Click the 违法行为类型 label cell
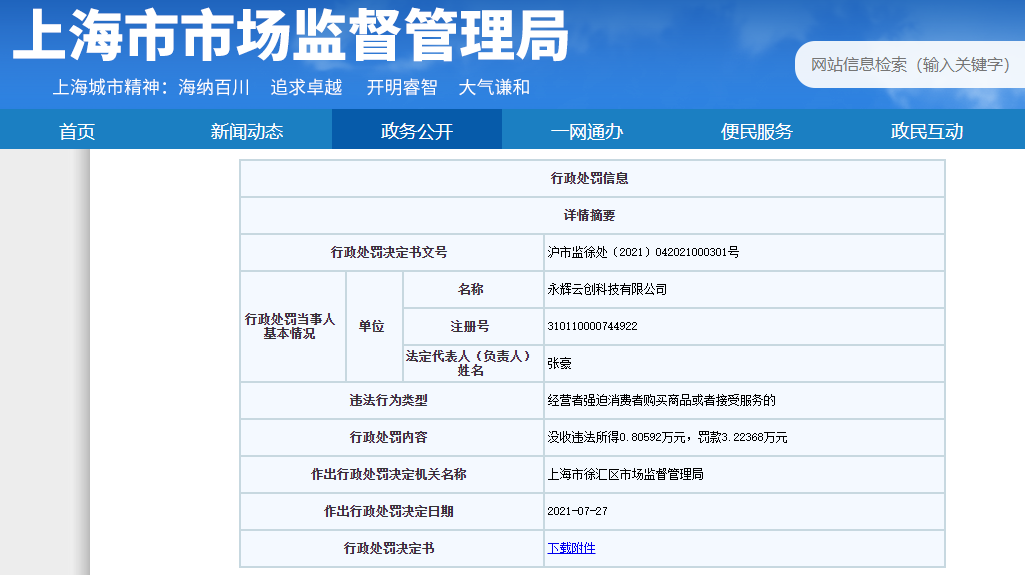This screenshot has width=1025, height=575. pyautogui.click(x=392, y=401)
